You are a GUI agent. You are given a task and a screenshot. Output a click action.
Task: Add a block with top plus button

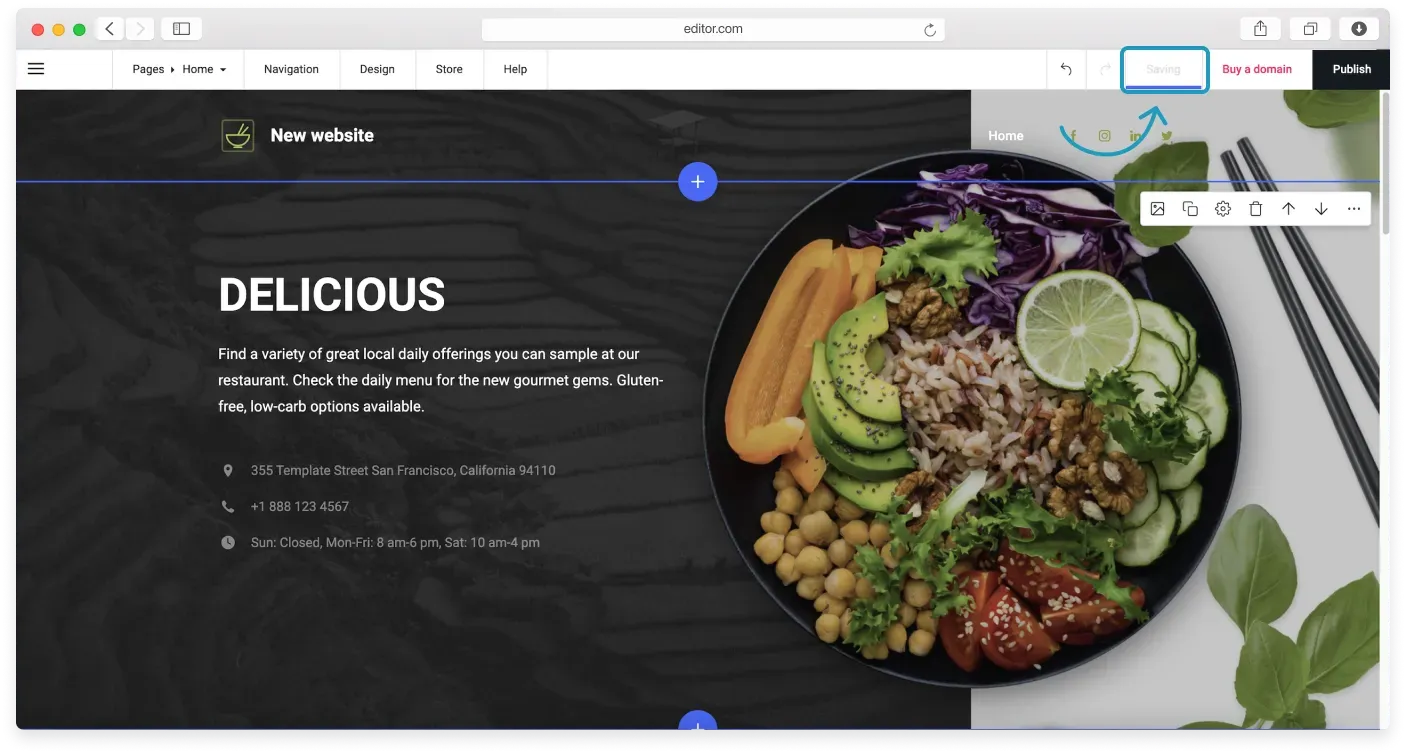(x=698, y=182)
